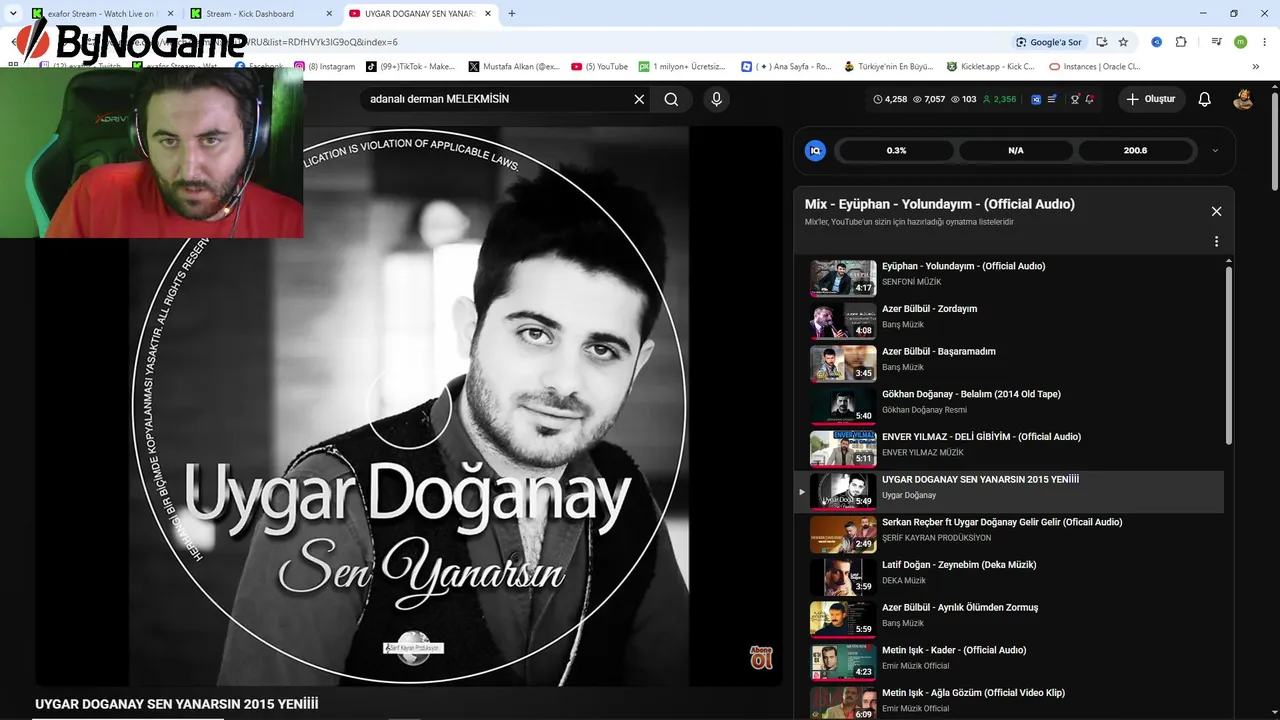Open Instances | Oracle Cloud bookmark

point(1095,67)
